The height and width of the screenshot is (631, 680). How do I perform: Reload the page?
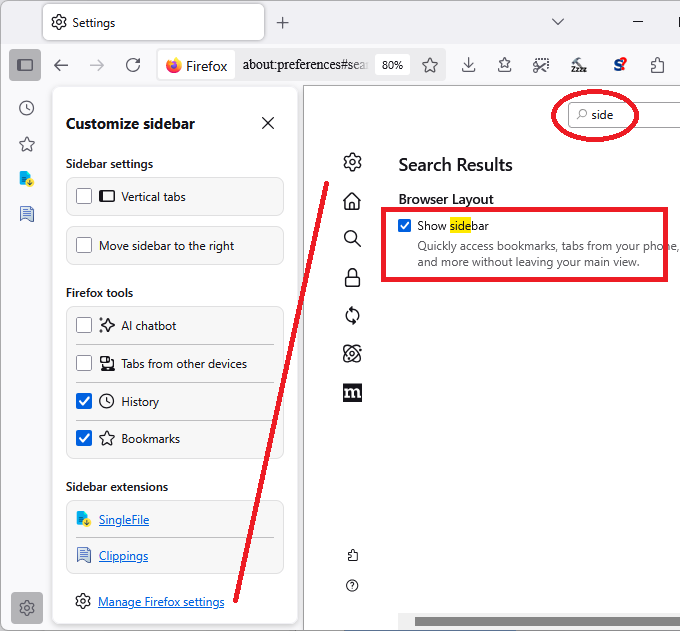coord(133,65)
